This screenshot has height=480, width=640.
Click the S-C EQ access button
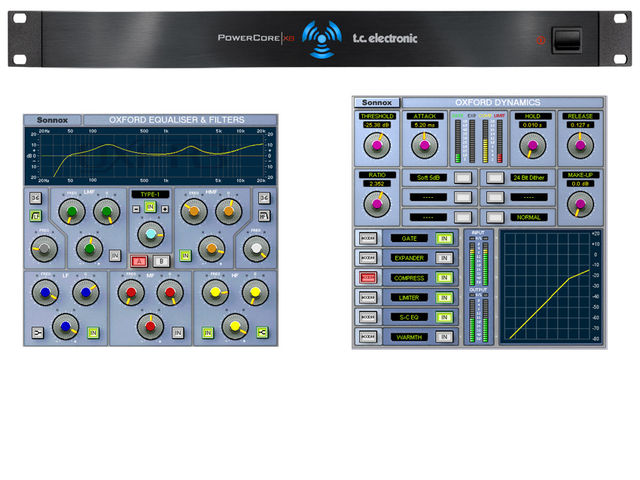(x=368, y=317)
